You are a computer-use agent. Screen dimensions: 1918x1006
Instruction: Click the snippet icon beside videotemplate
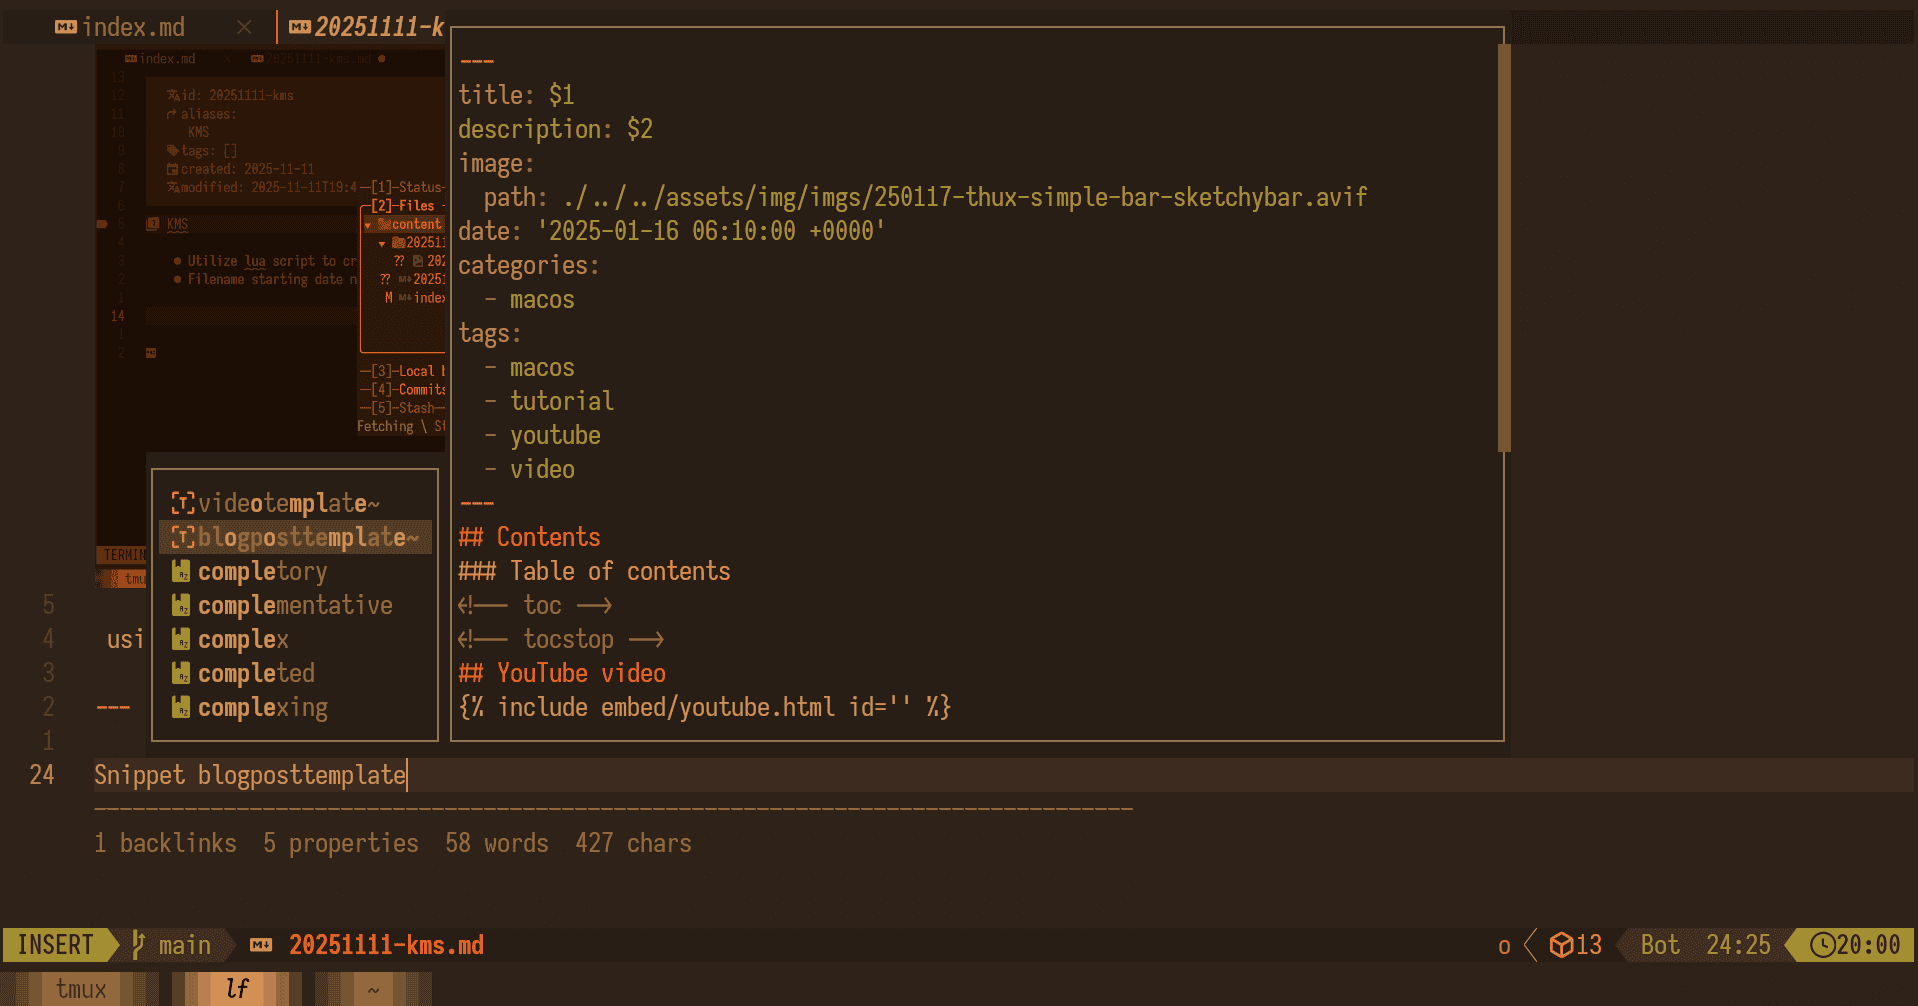point(182,503)
